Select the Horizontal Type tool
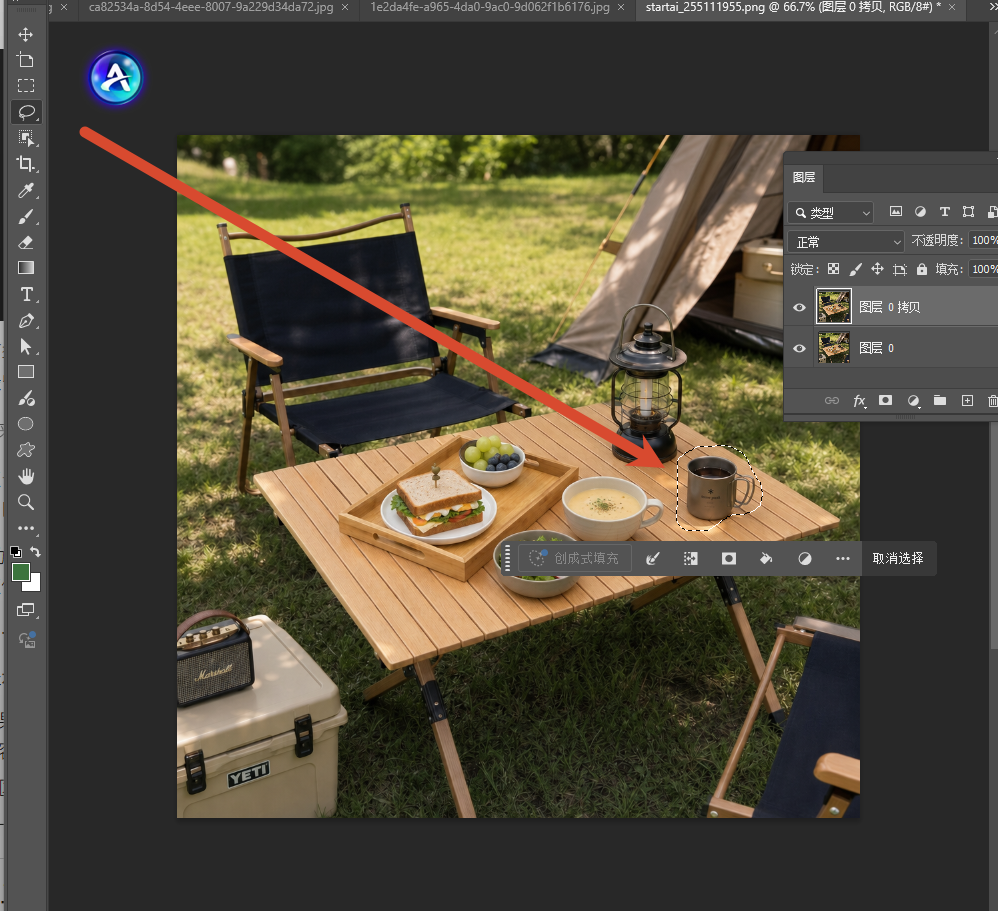This screenshot has height=911, width=998. coord(26,295)
